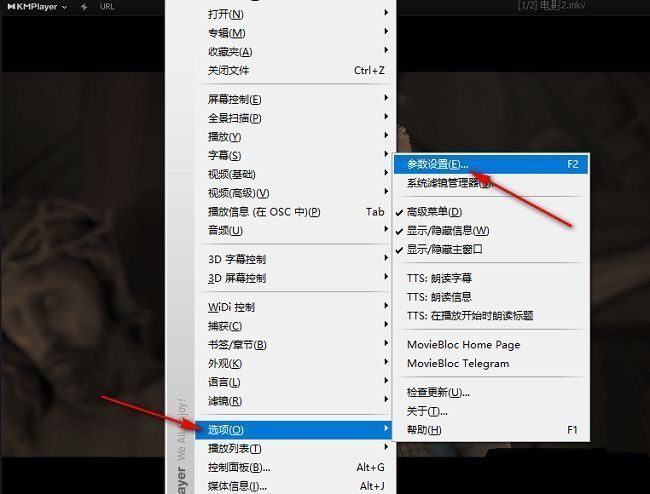The image size is (650, 494).
Task: Toggle the 高级菜单(D) checked option
Action: (491, 212)
